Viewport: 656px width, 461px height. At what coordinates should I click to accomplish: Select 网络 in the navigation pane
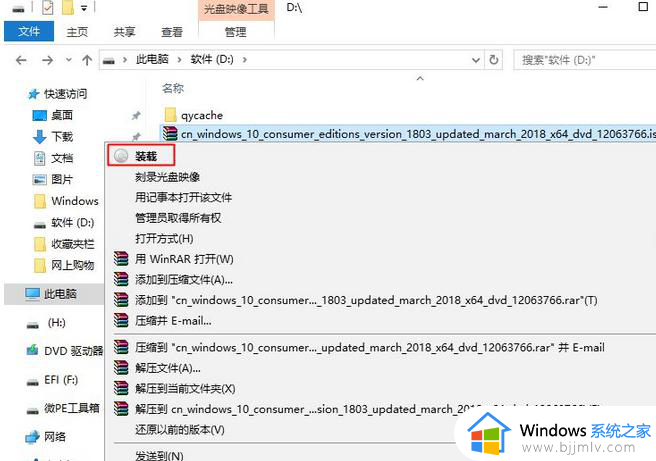pyautogui.click(x=55, y=437)
